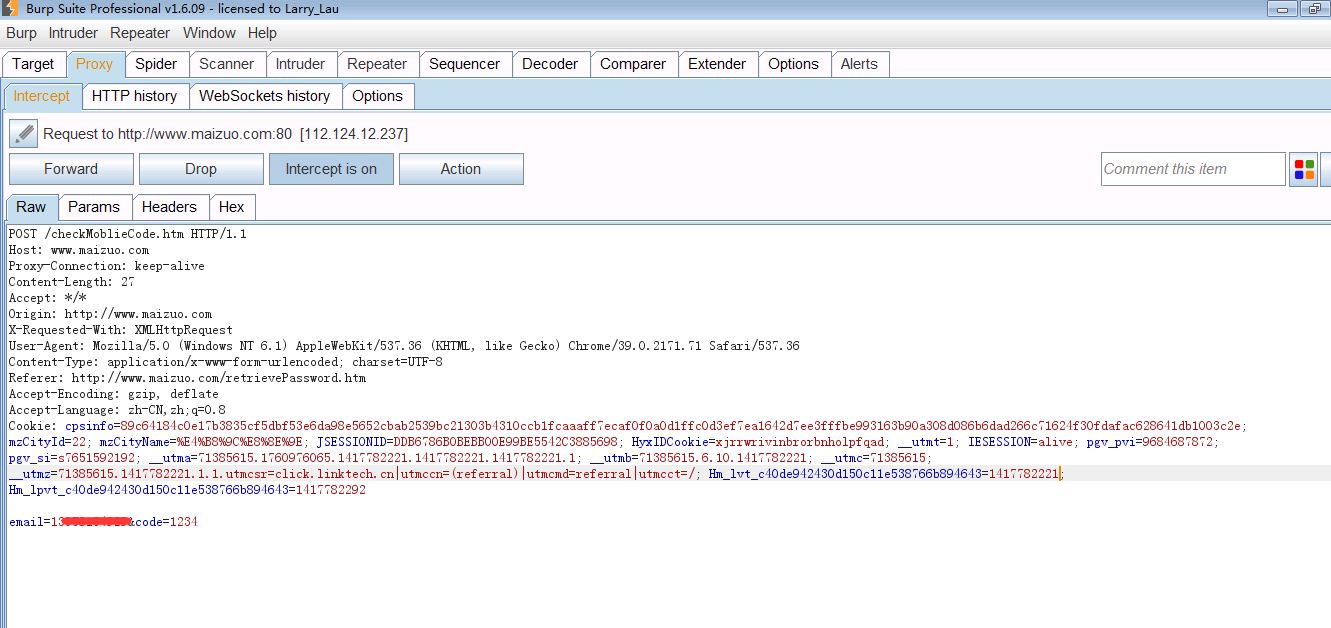Click the Burp Suite app icon in title bar
Image resolution: width=1331 pixels, height=628 pixels.
coord(11,9)
